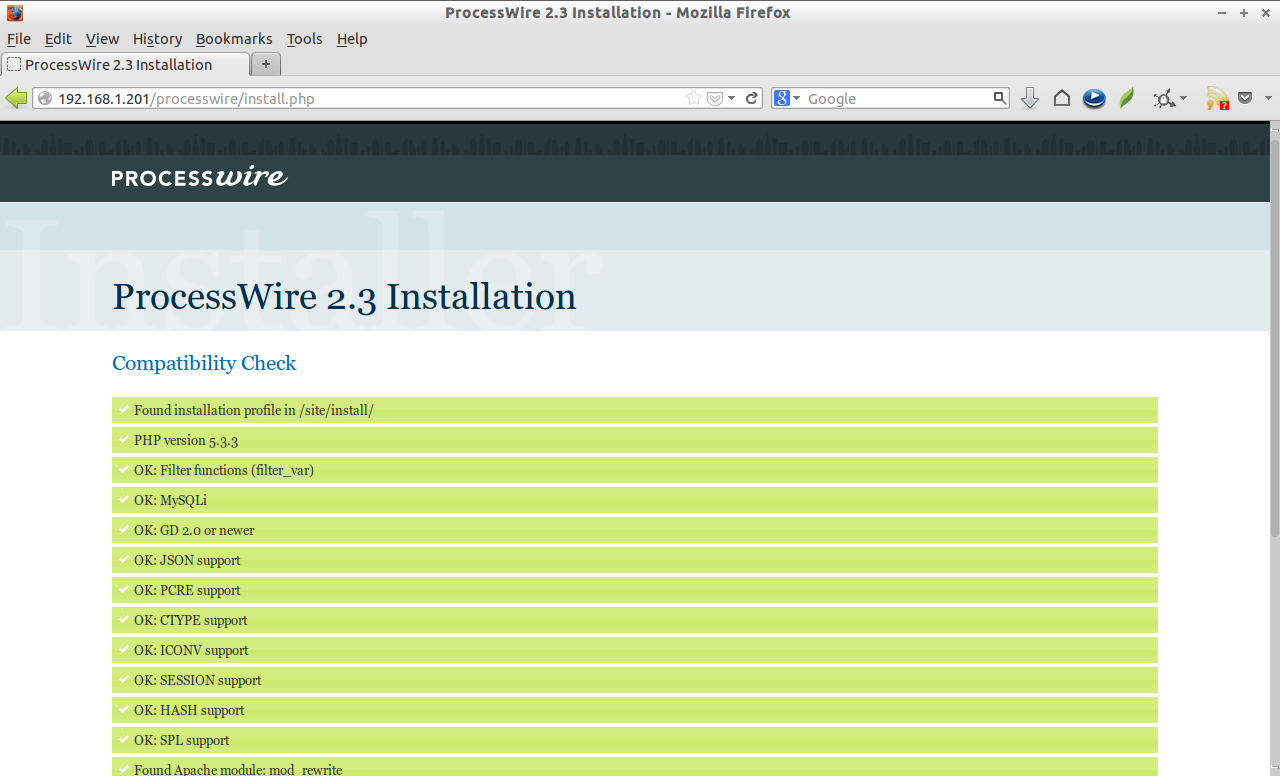Open the URL history dropdown arrow
This screenshot has height=776, width=1280.
click(731, 98)
